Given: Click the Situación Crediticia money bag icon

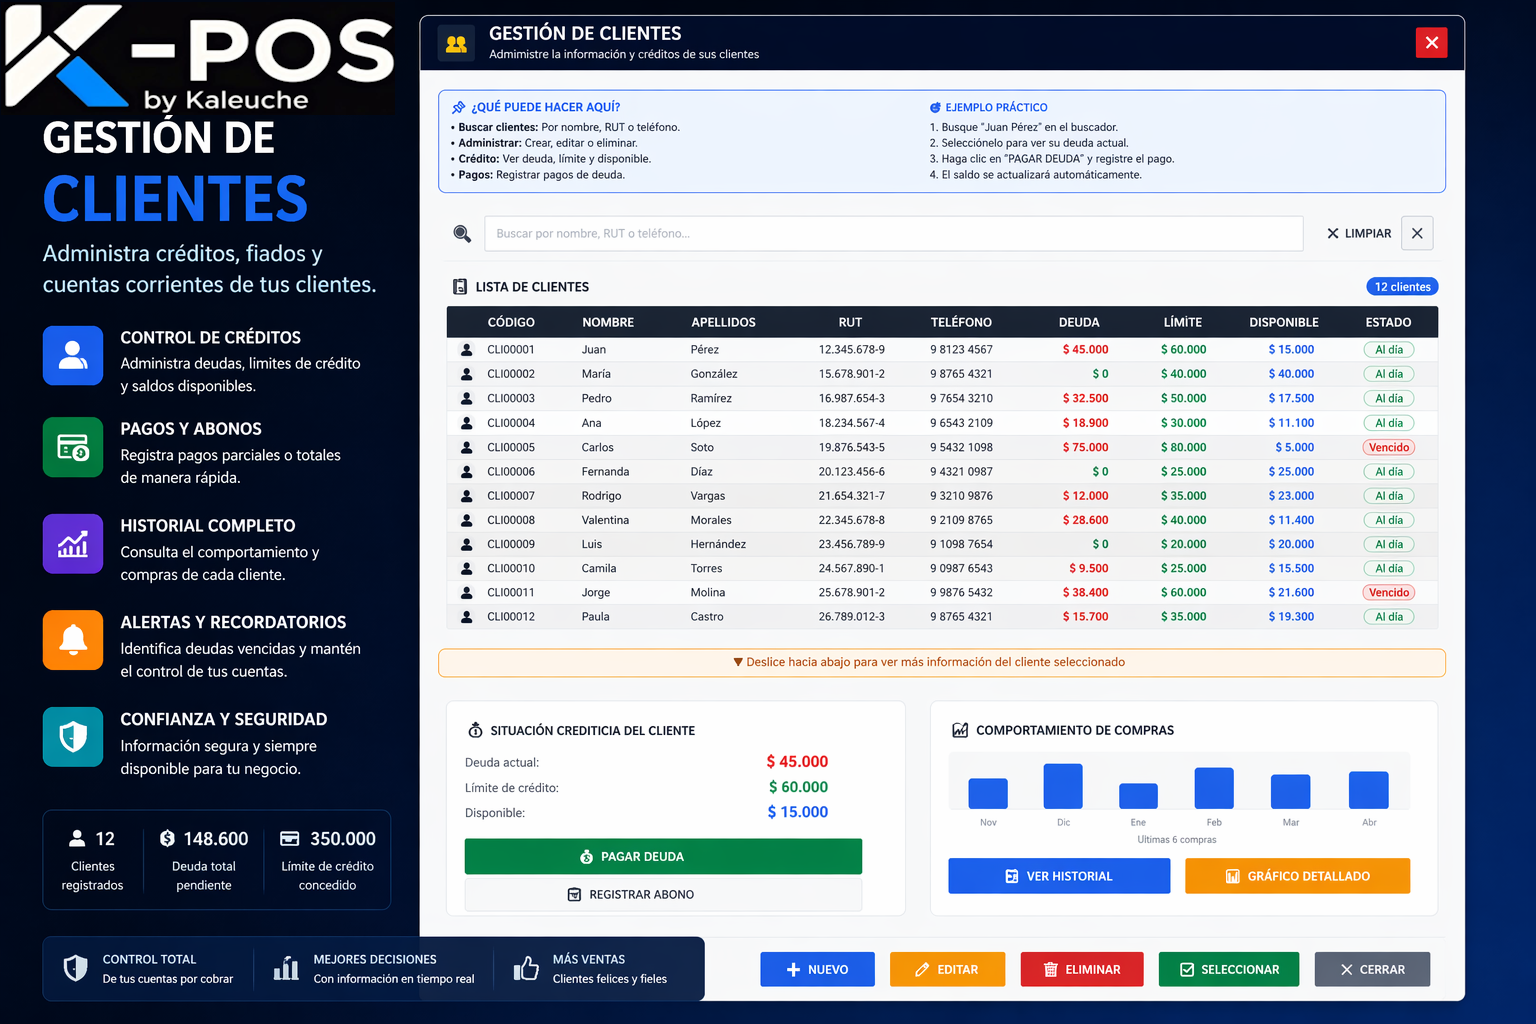Looking at the screenshot, I should pos(475,731).
